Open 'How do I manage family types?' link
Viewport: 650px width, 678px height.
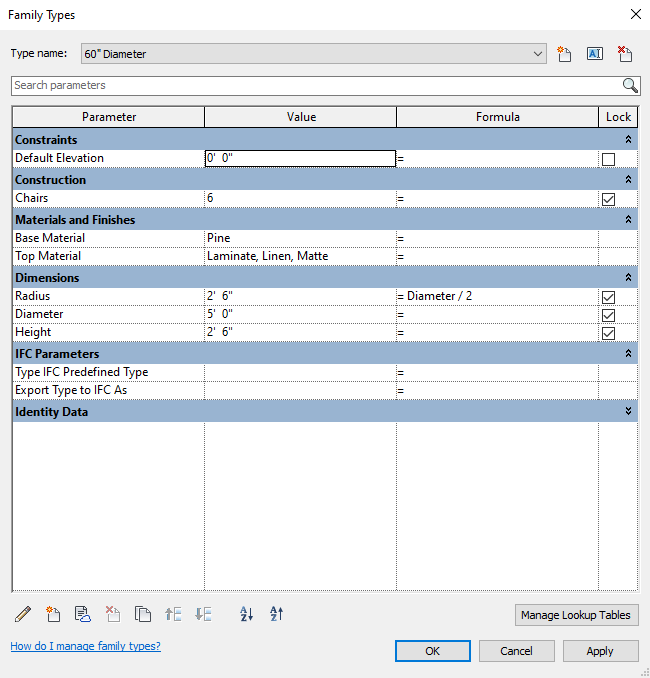[85, 646]
